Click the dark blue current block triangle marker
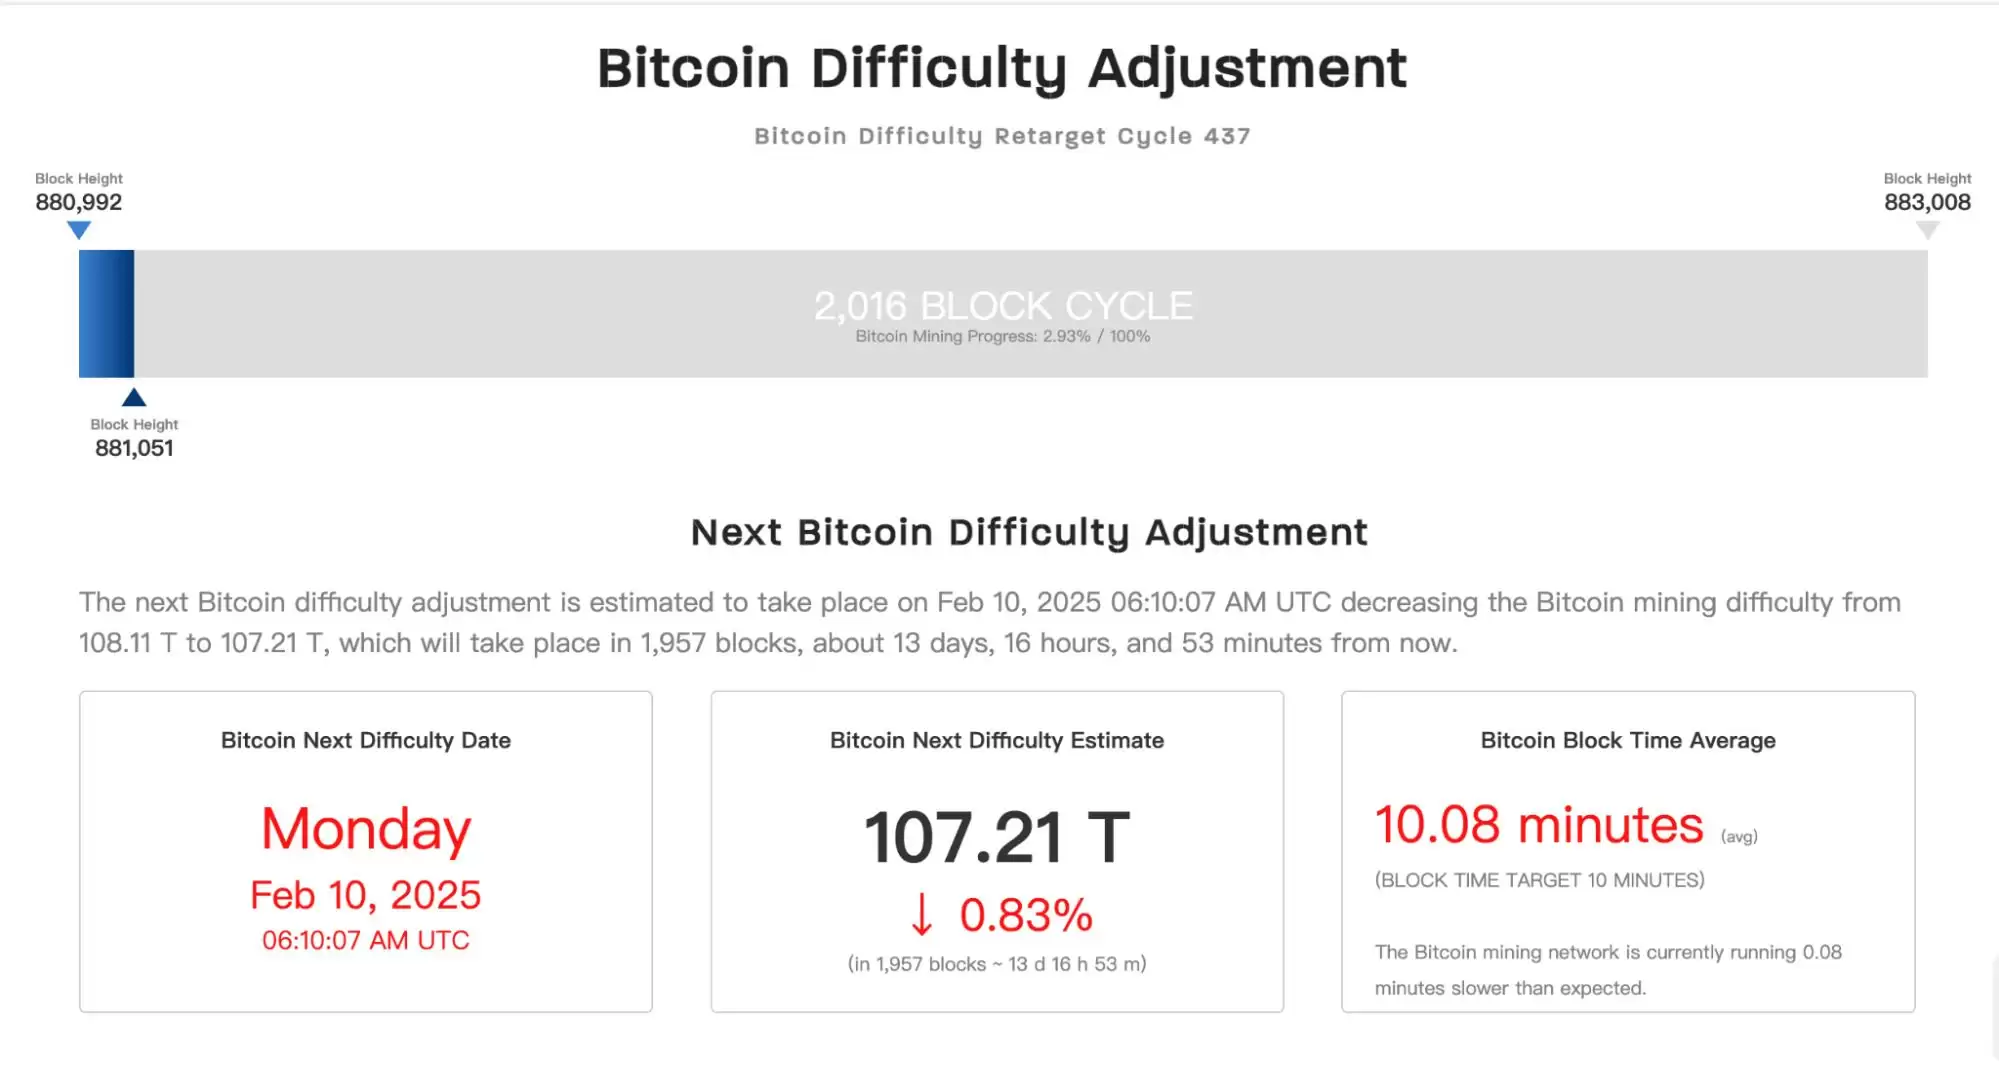The height and width of the screenshot is (1081, 1999). click(x=134, y=397)
